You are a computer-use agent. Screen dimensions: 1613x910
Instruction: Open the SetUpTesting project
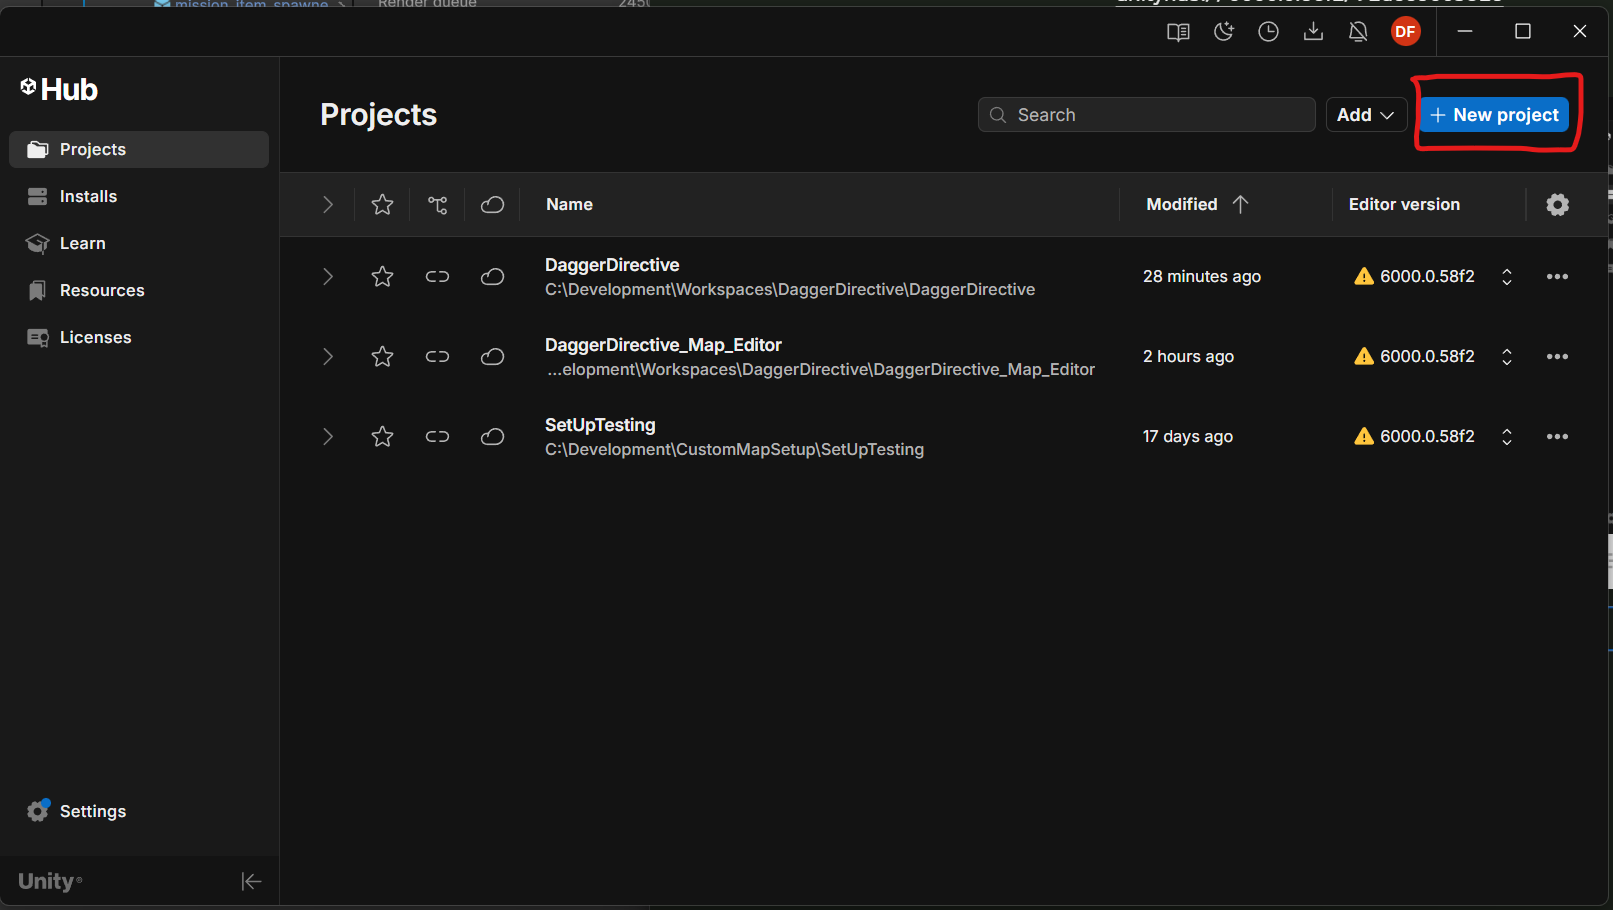(600, 425)
